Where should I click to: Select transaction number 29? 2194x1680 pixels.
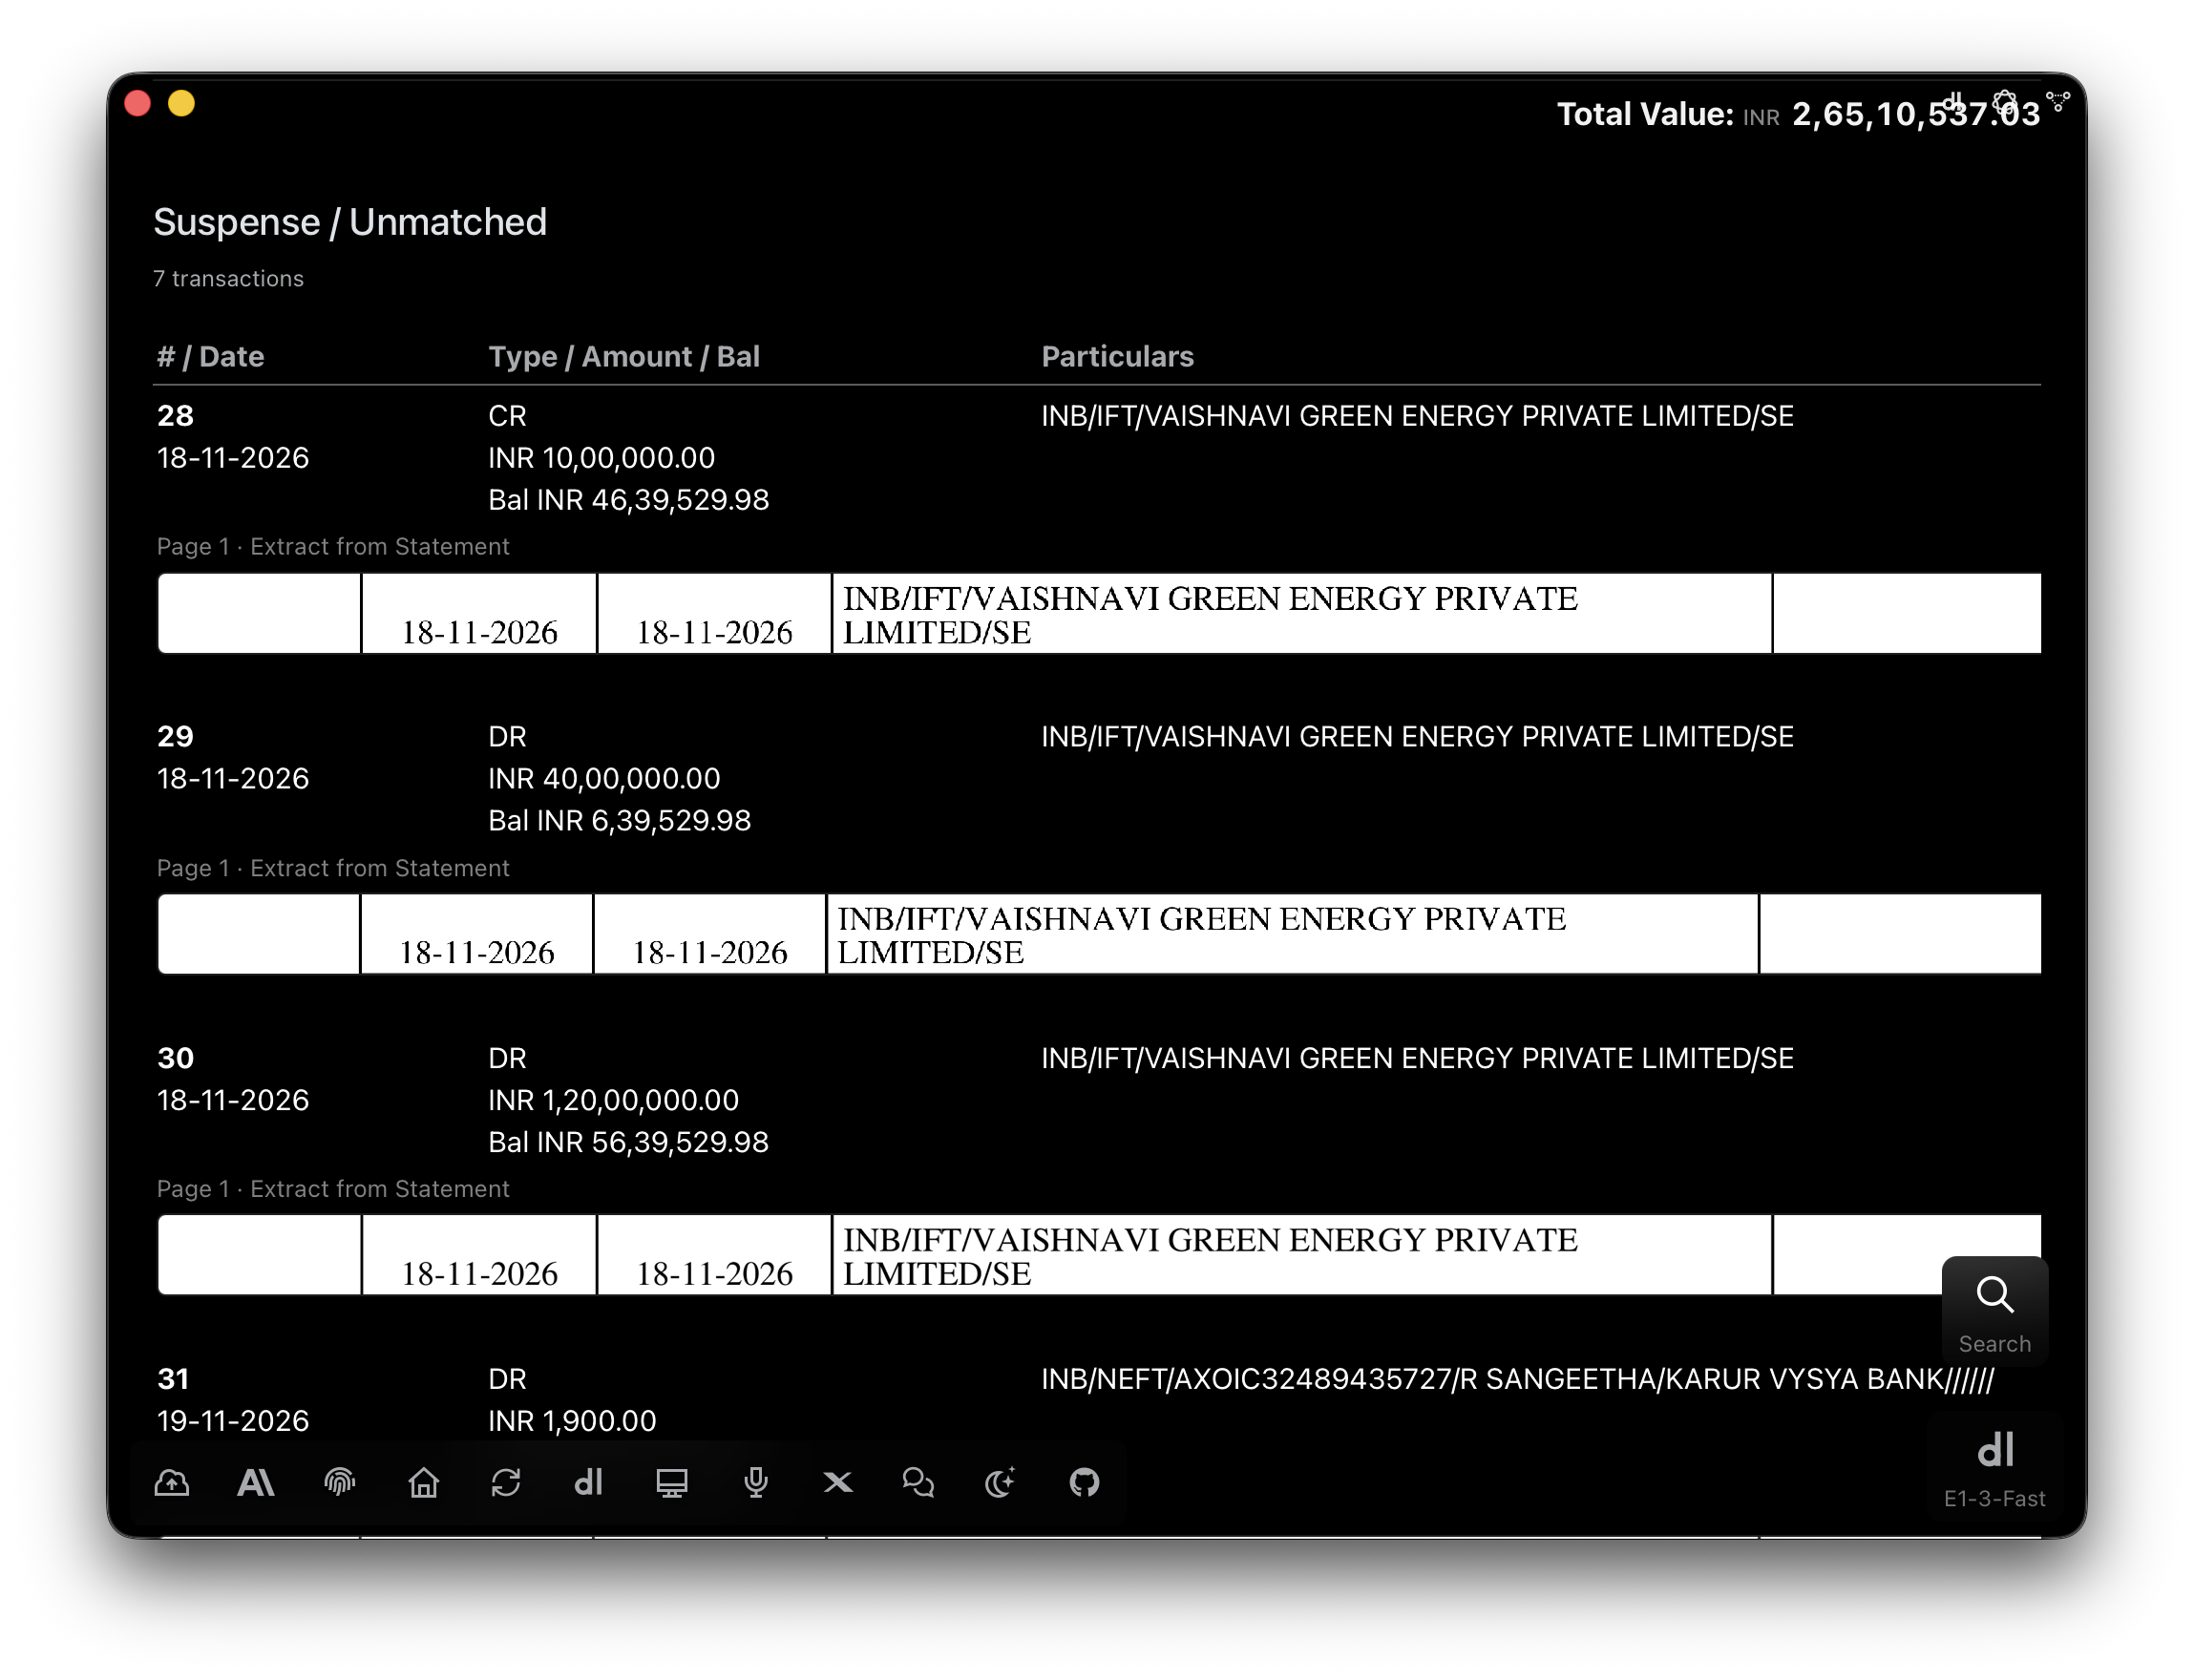(x=175, y=736)
